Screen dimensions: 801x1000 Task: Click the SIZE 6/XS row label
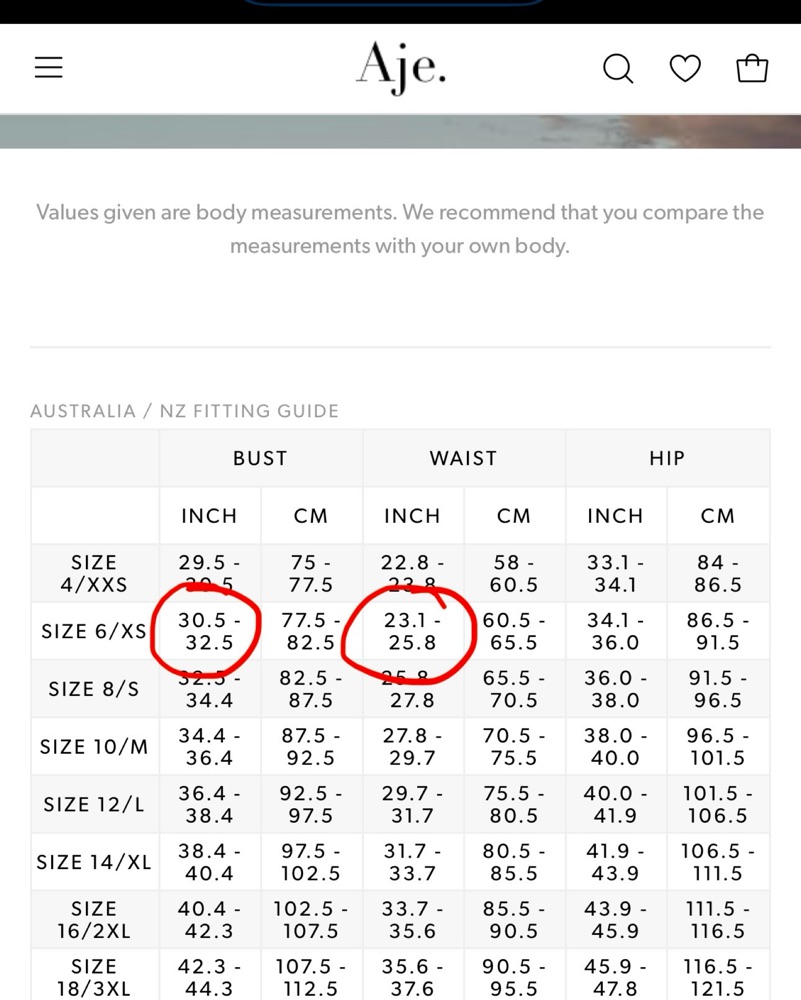94,631
